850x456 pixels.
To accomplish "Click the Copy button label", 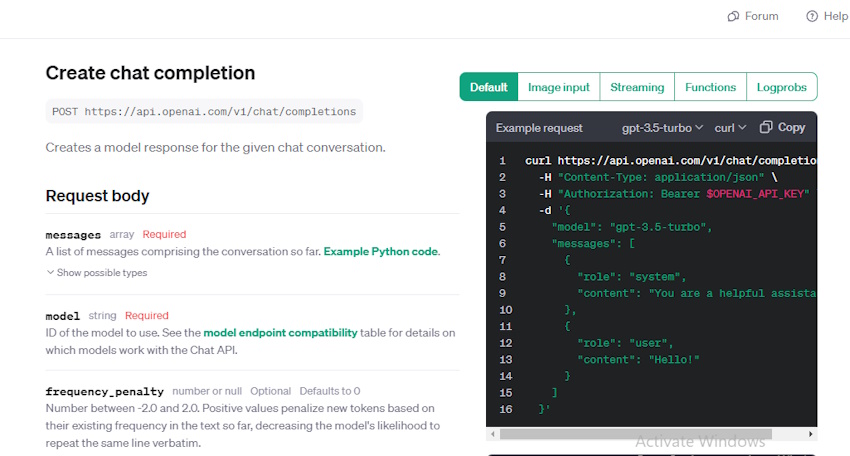I will pos(791,127).
